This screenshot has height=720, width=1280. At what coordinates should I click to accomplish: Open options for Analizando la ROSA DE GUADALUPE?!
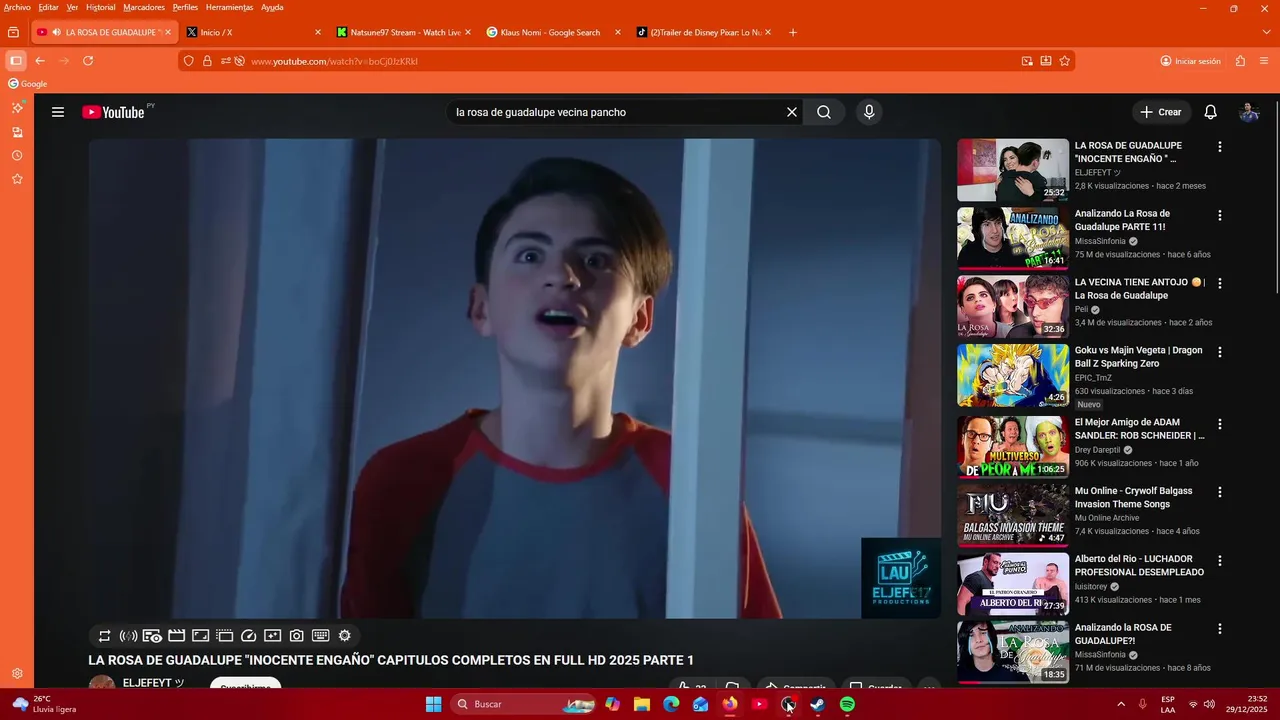tap(1219, 629)
